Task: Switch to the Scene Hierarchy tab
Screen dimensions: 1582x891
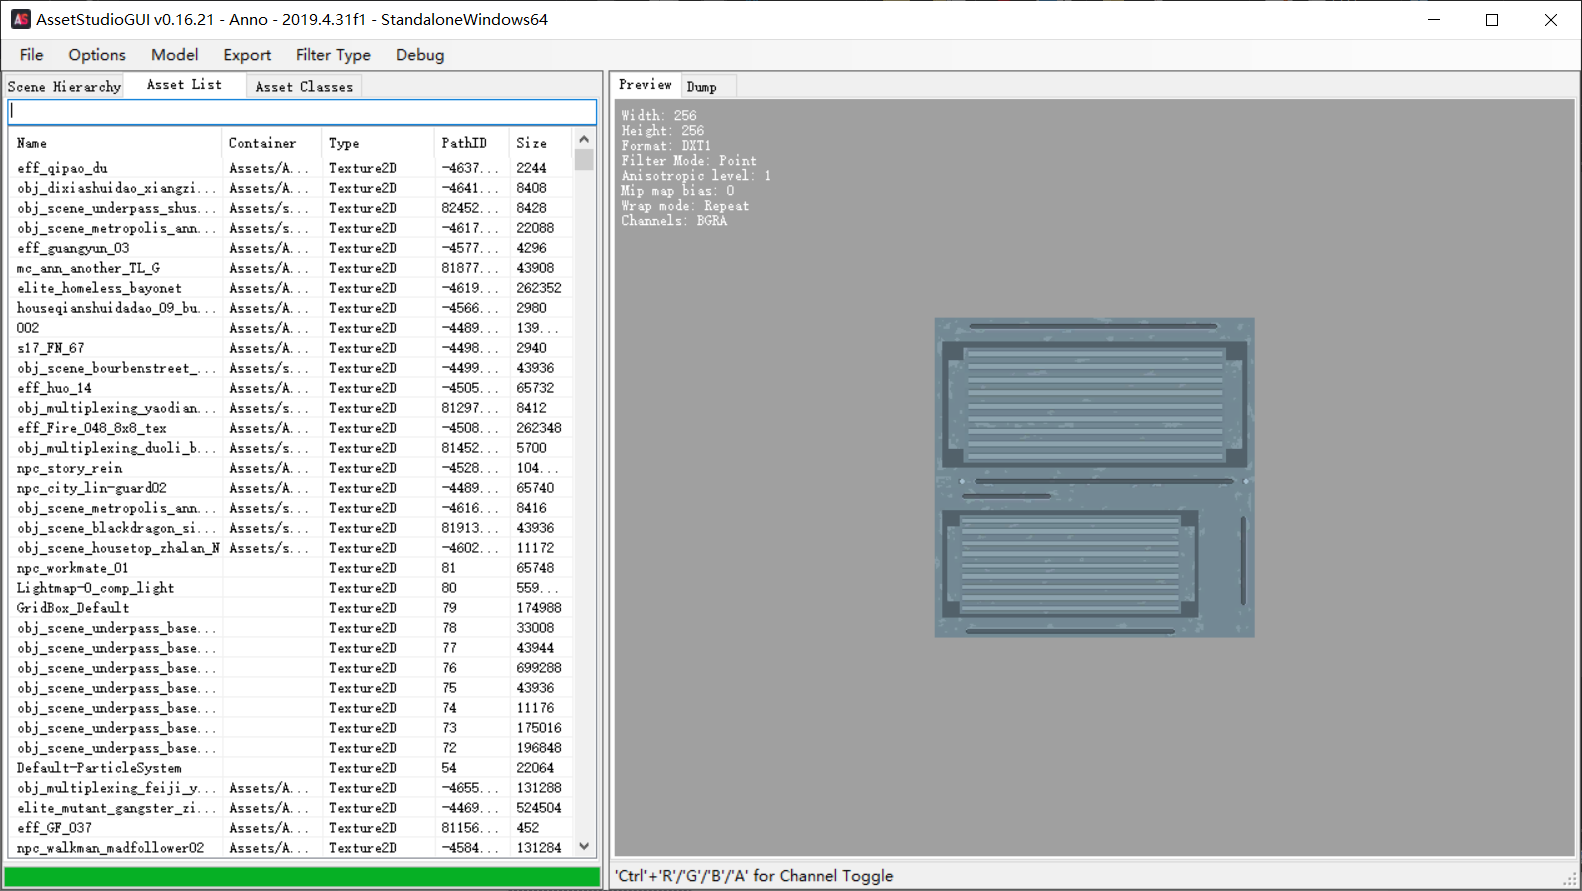Action: point(64,87)
